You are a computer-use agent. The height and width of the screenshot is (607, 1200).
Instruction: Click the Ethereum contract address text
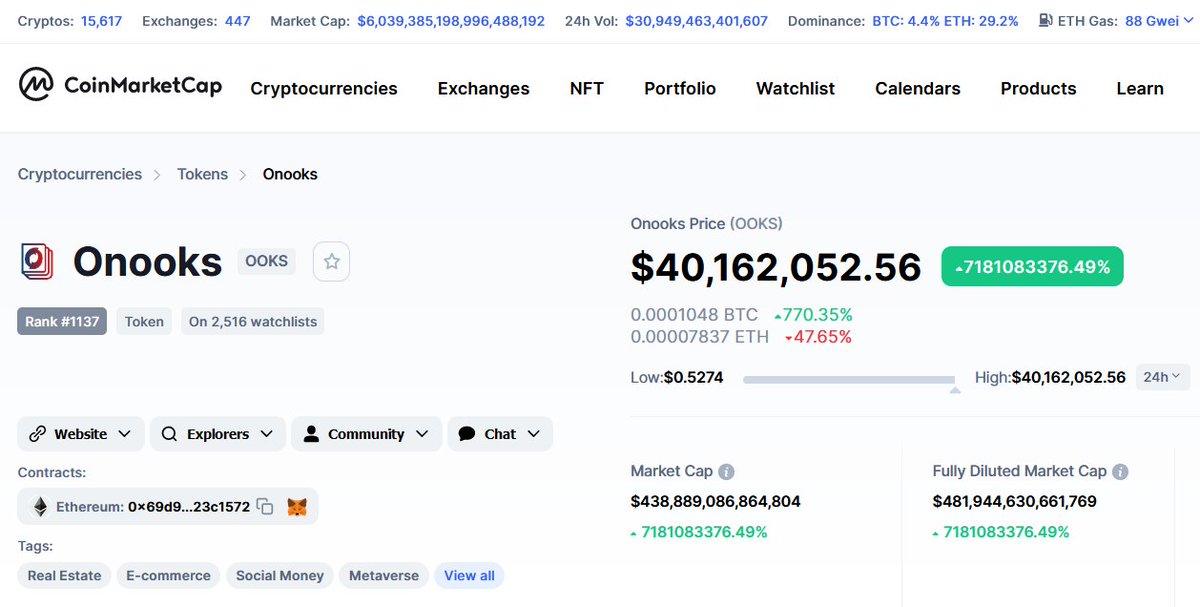point(189,507)
